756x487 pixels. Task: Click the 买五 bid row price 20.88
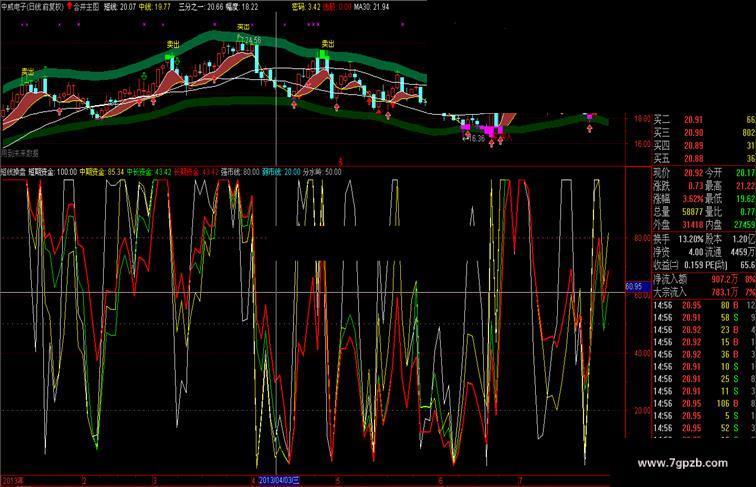693,159
